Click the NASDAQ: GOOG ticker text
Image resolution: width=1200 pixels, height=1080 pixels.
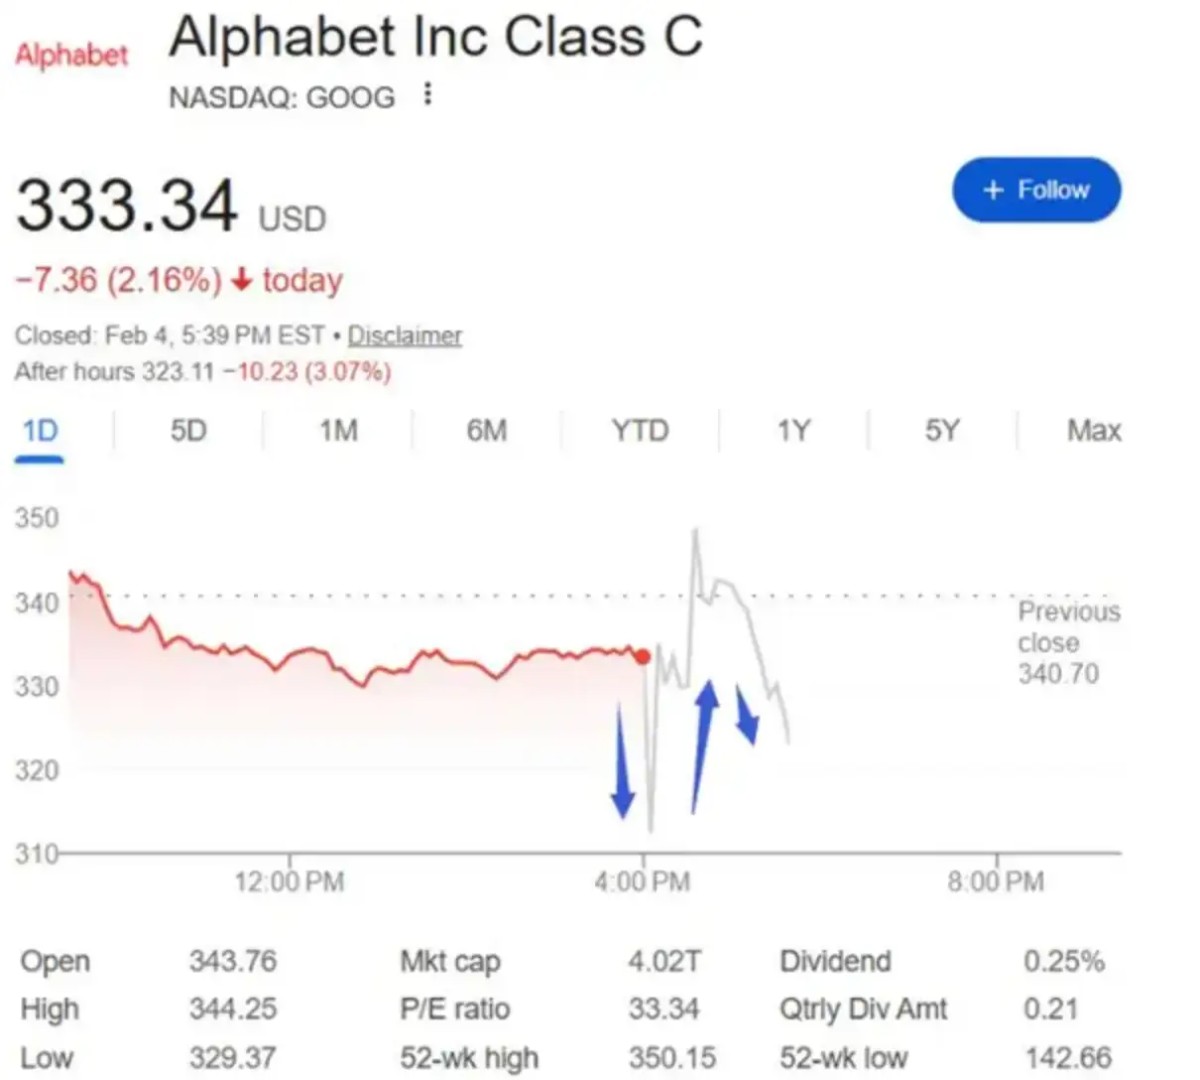(x=282, y=97)
